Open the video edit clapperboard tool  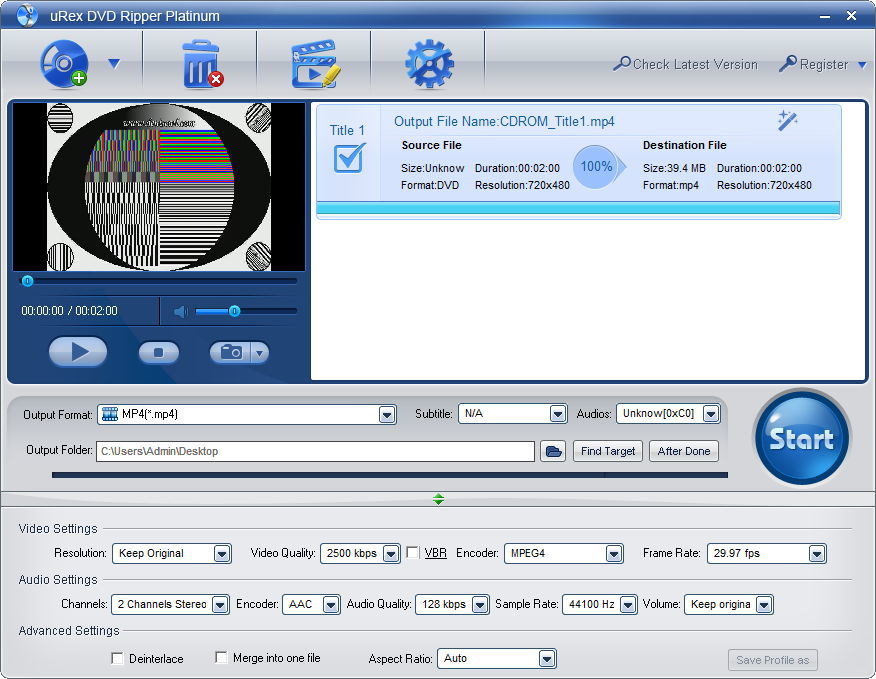(x=316, y=64)
